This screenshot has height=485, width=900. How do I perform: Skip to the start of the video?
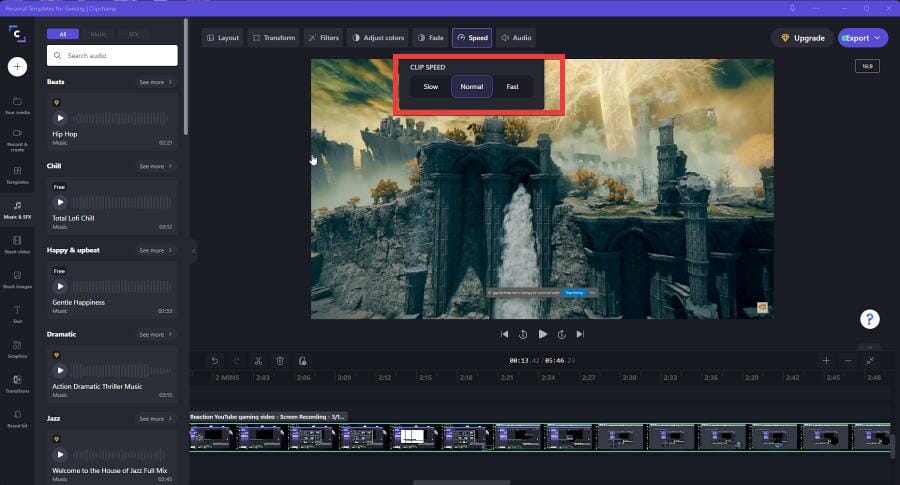pyautogui.click(x=505, y=334)
